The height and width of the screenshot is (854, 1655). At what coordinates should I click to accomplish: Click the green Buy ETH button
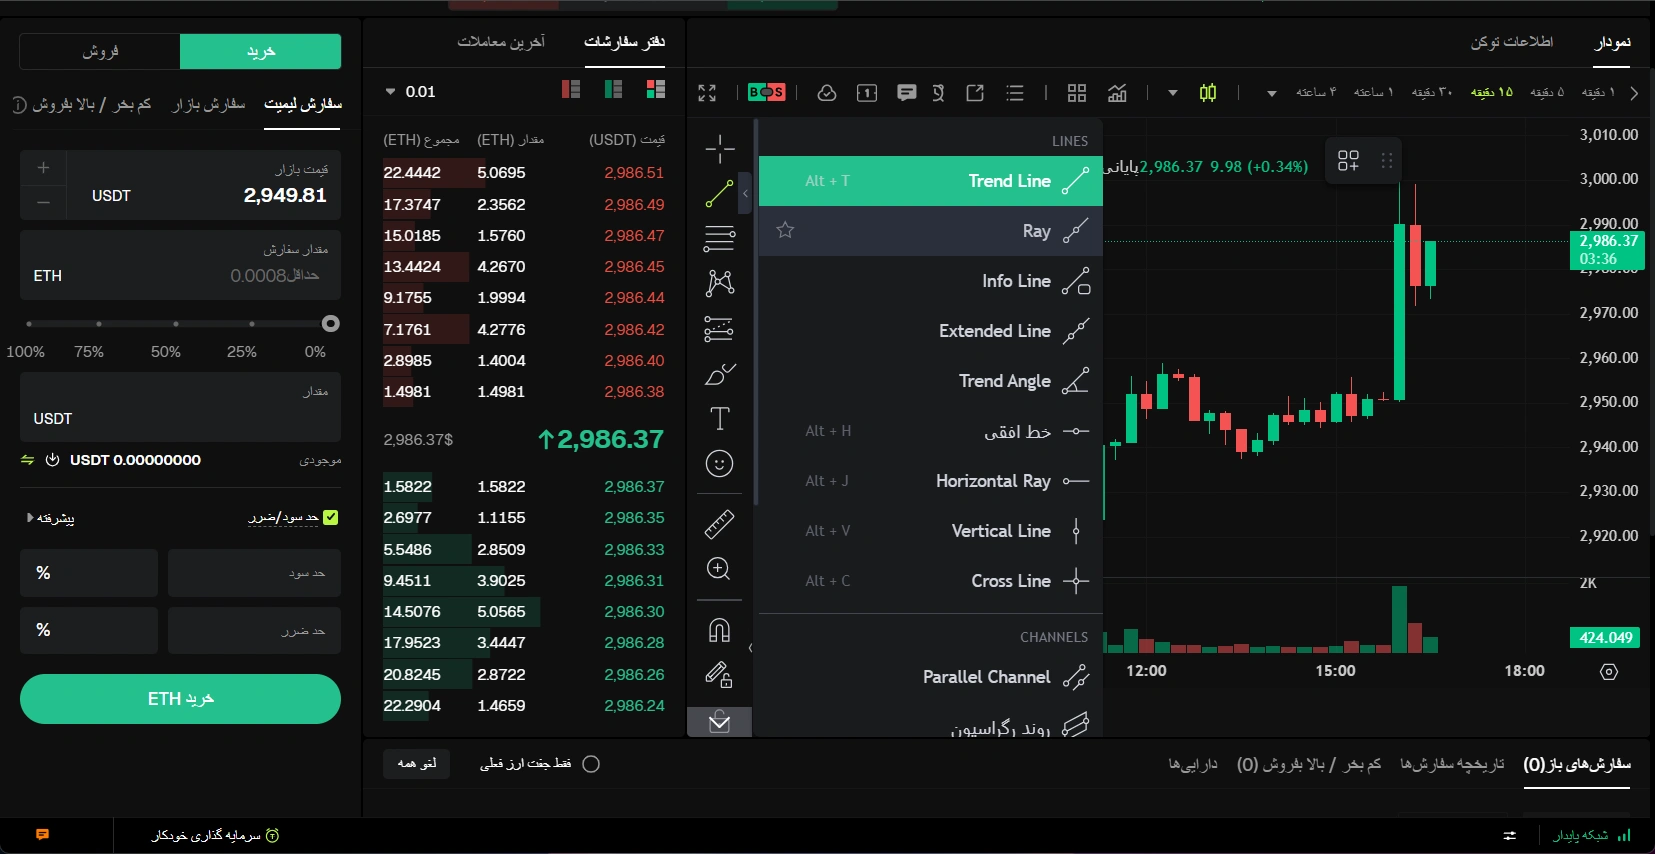180,699
